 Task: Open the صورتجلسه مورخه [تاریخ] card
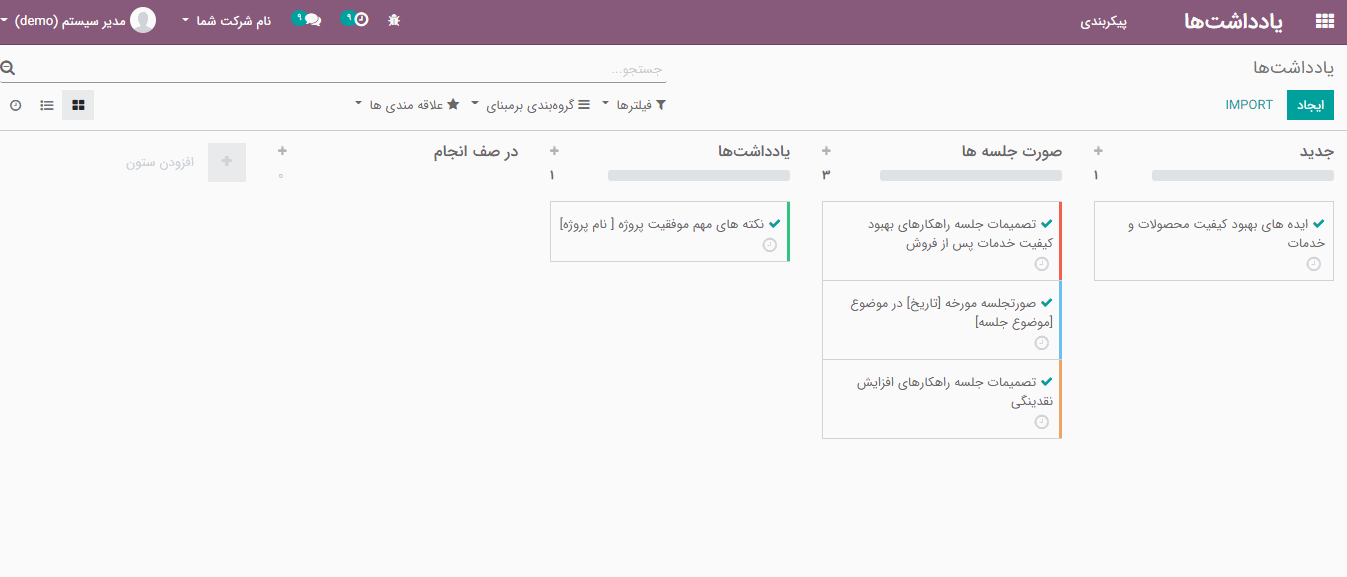[x=941, y=320]
